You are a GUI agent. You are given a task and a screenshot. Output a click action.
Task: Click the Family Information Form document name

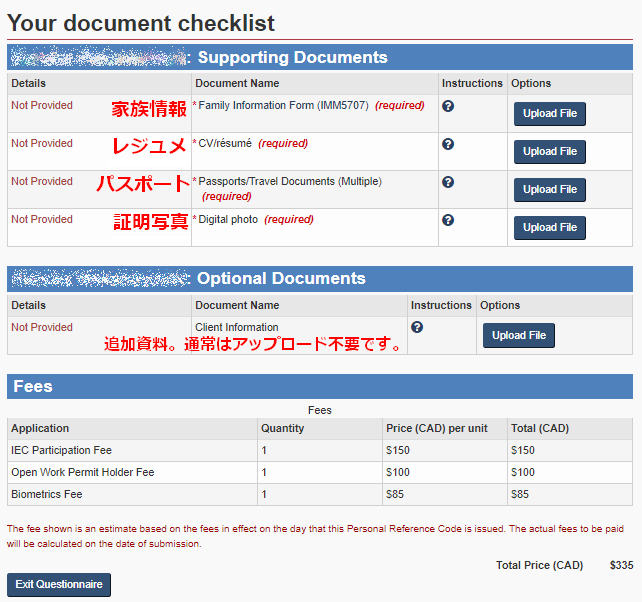click(283, 106)
